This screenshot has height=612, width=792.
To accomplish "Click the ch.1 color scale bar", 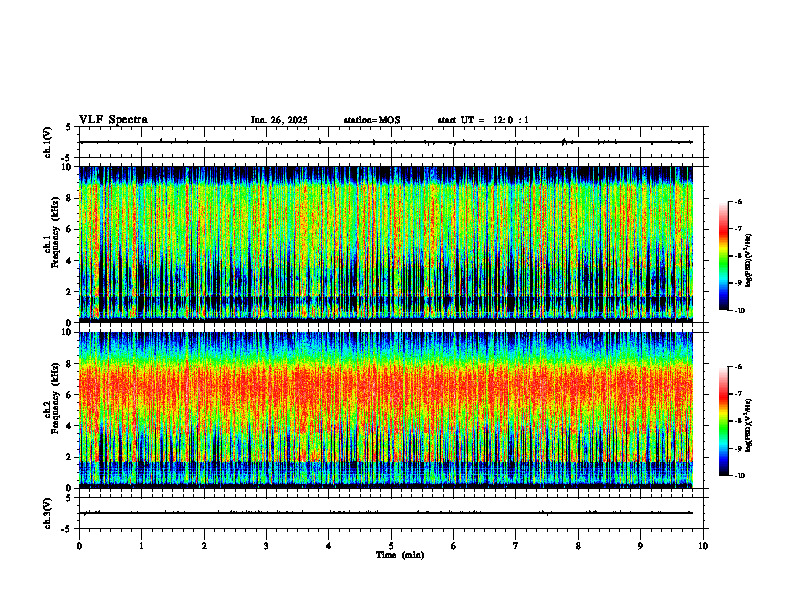I will coord(723,256).
